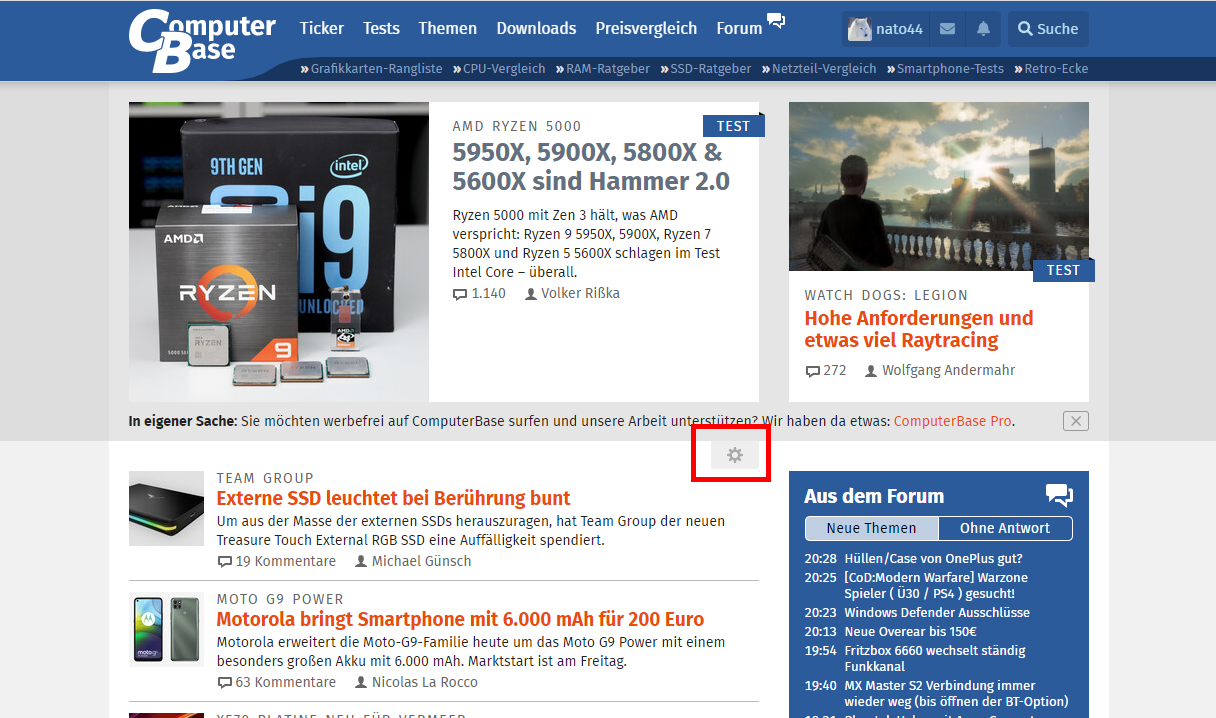Dismiss the ComputerBase Pro notice with X

[1076, 421]
